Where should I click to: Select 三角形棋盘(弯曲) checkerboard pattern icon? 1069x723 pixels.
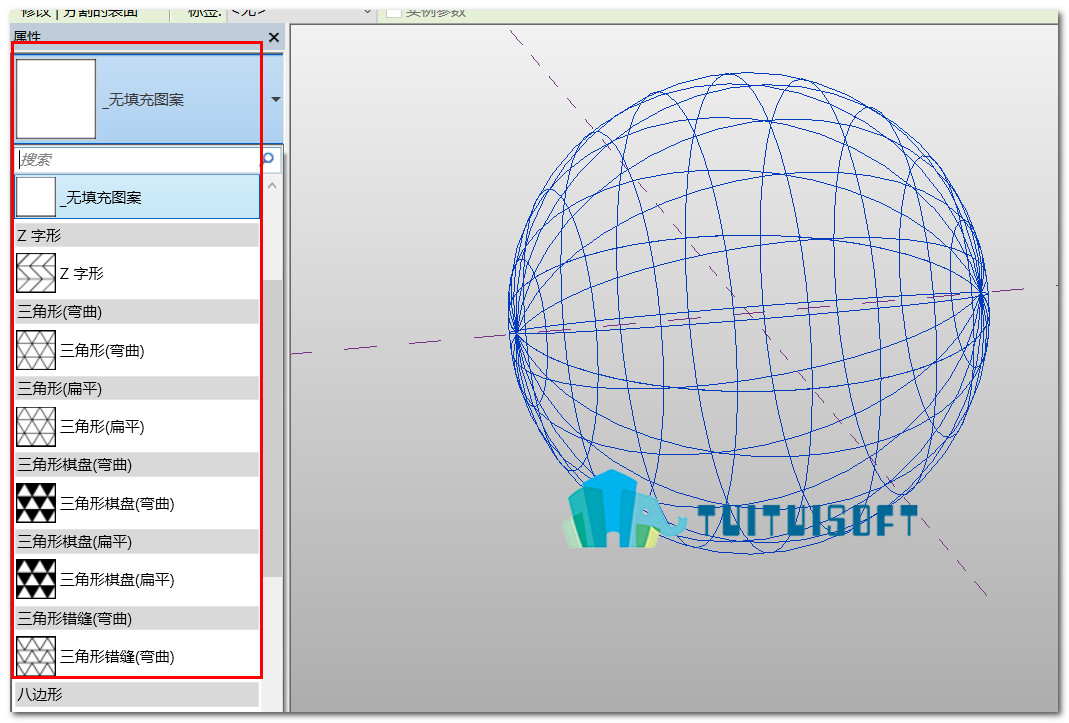pos(35,503)
